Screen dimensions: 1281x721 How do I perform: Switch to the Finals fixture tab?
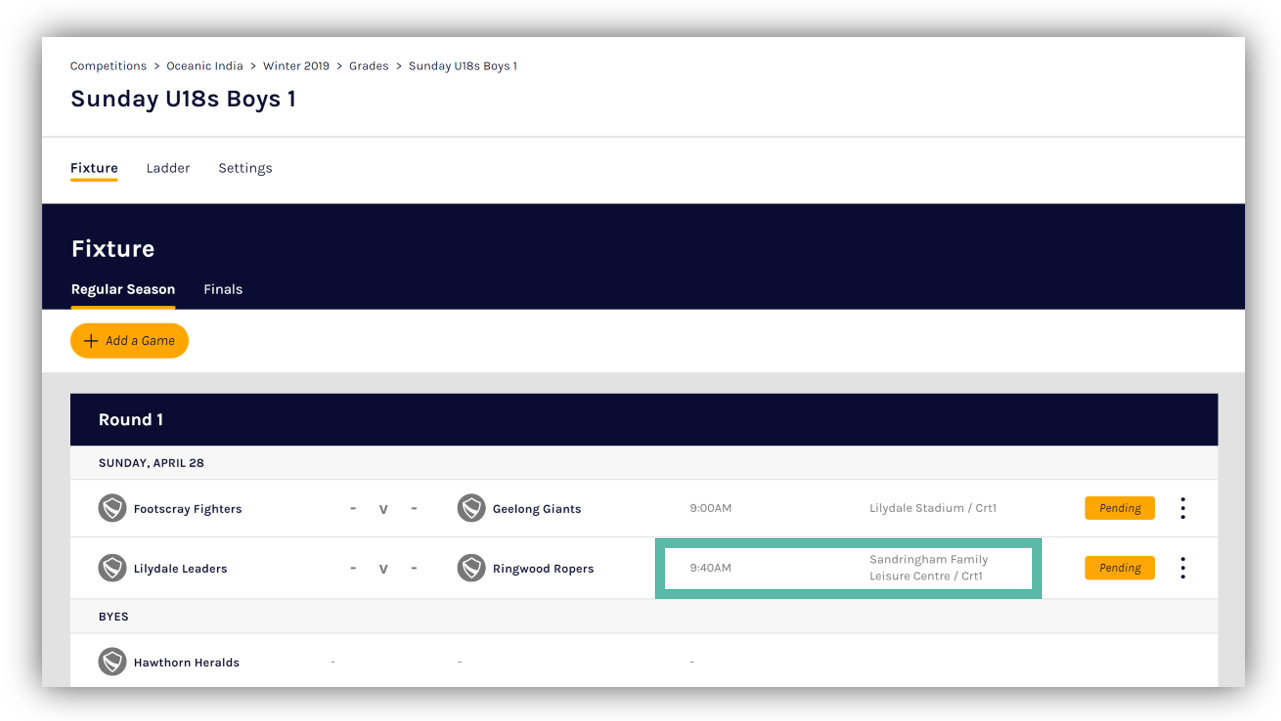223,289
